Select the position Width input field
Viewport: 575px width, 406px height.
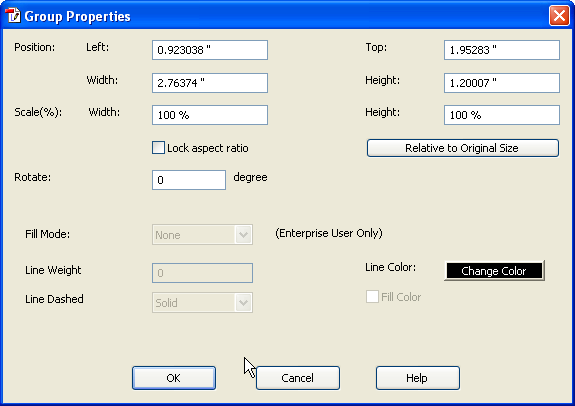click(x=210, y=83)
